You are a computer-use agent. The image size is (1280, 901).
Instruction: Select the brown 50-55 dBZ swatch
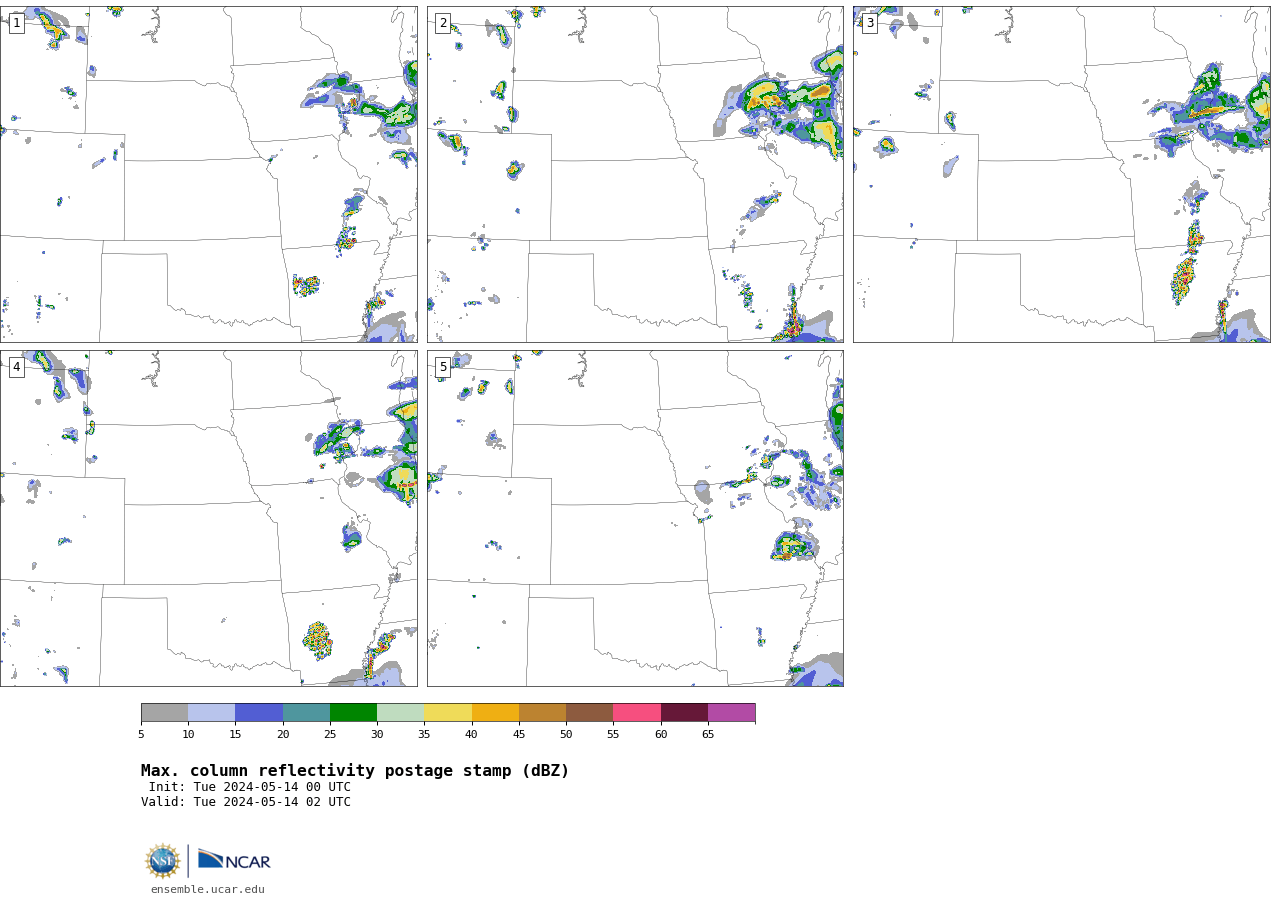pyautogui.click(x=590, y=713)
